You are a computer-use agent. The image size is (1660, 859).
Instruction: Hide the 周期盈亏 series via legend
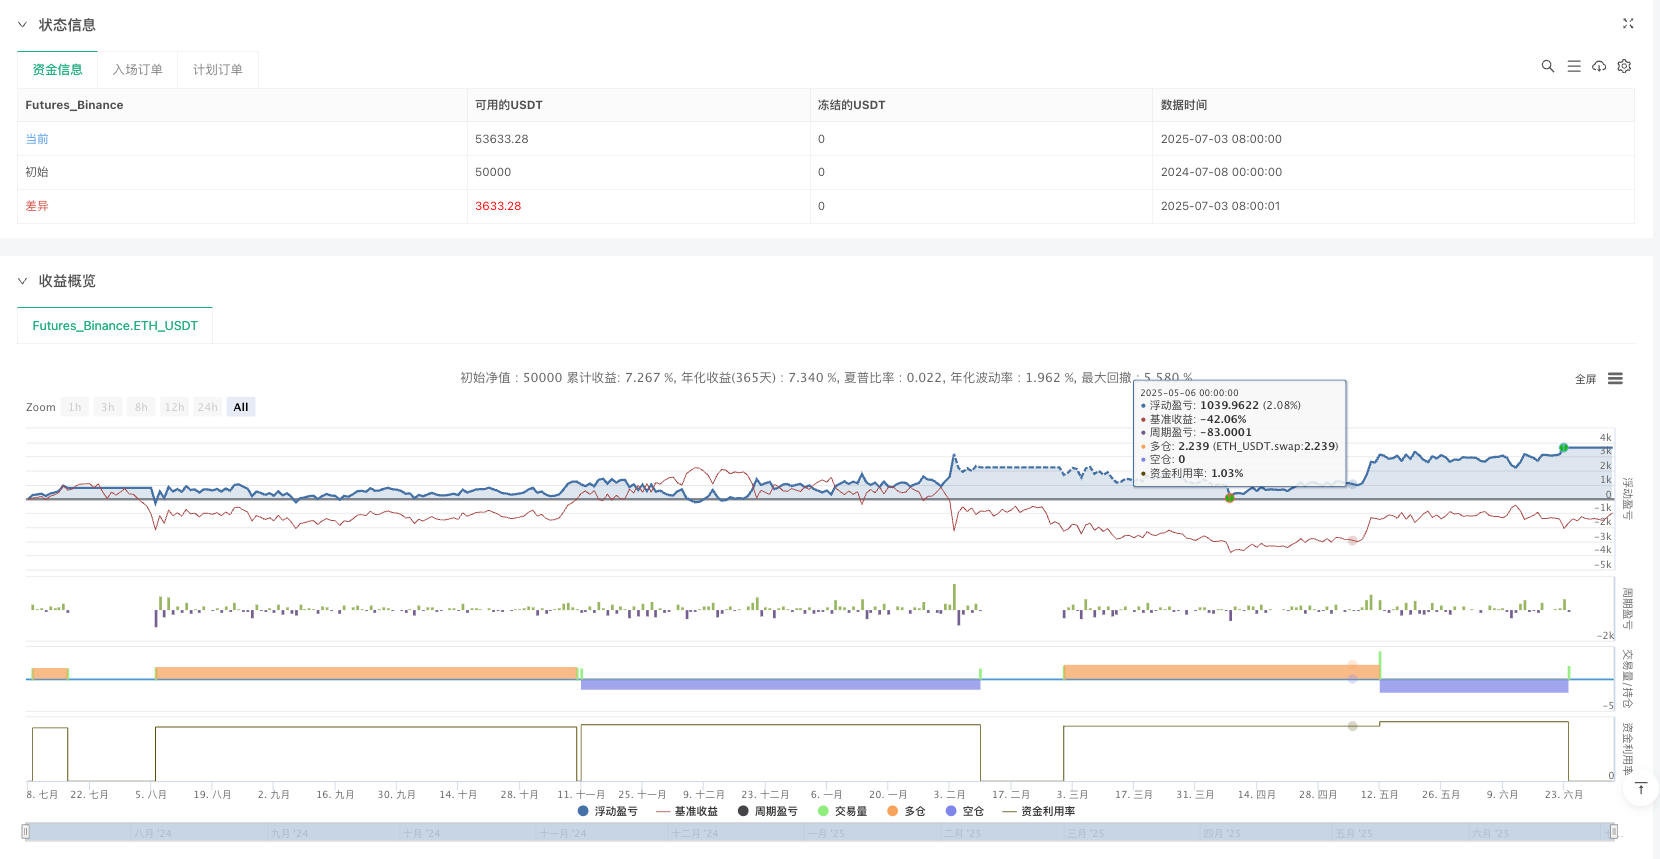(x=767, y=811)
